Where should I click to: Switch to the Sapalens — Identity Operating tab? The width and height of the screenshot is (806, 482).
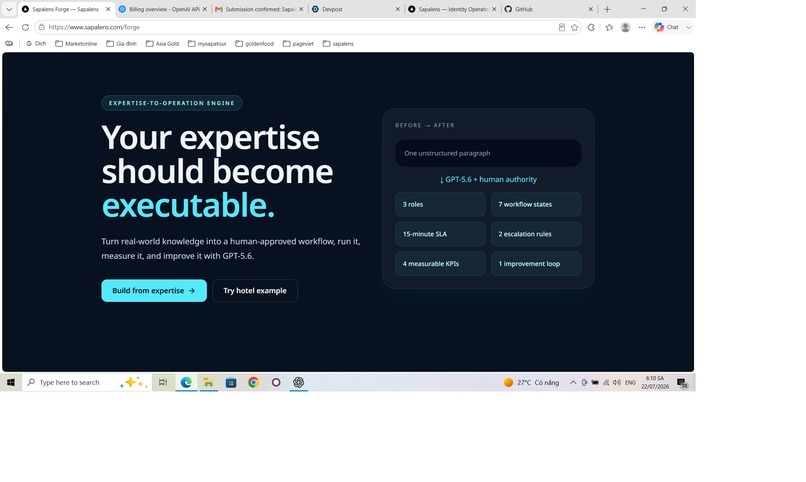point(452,9)
